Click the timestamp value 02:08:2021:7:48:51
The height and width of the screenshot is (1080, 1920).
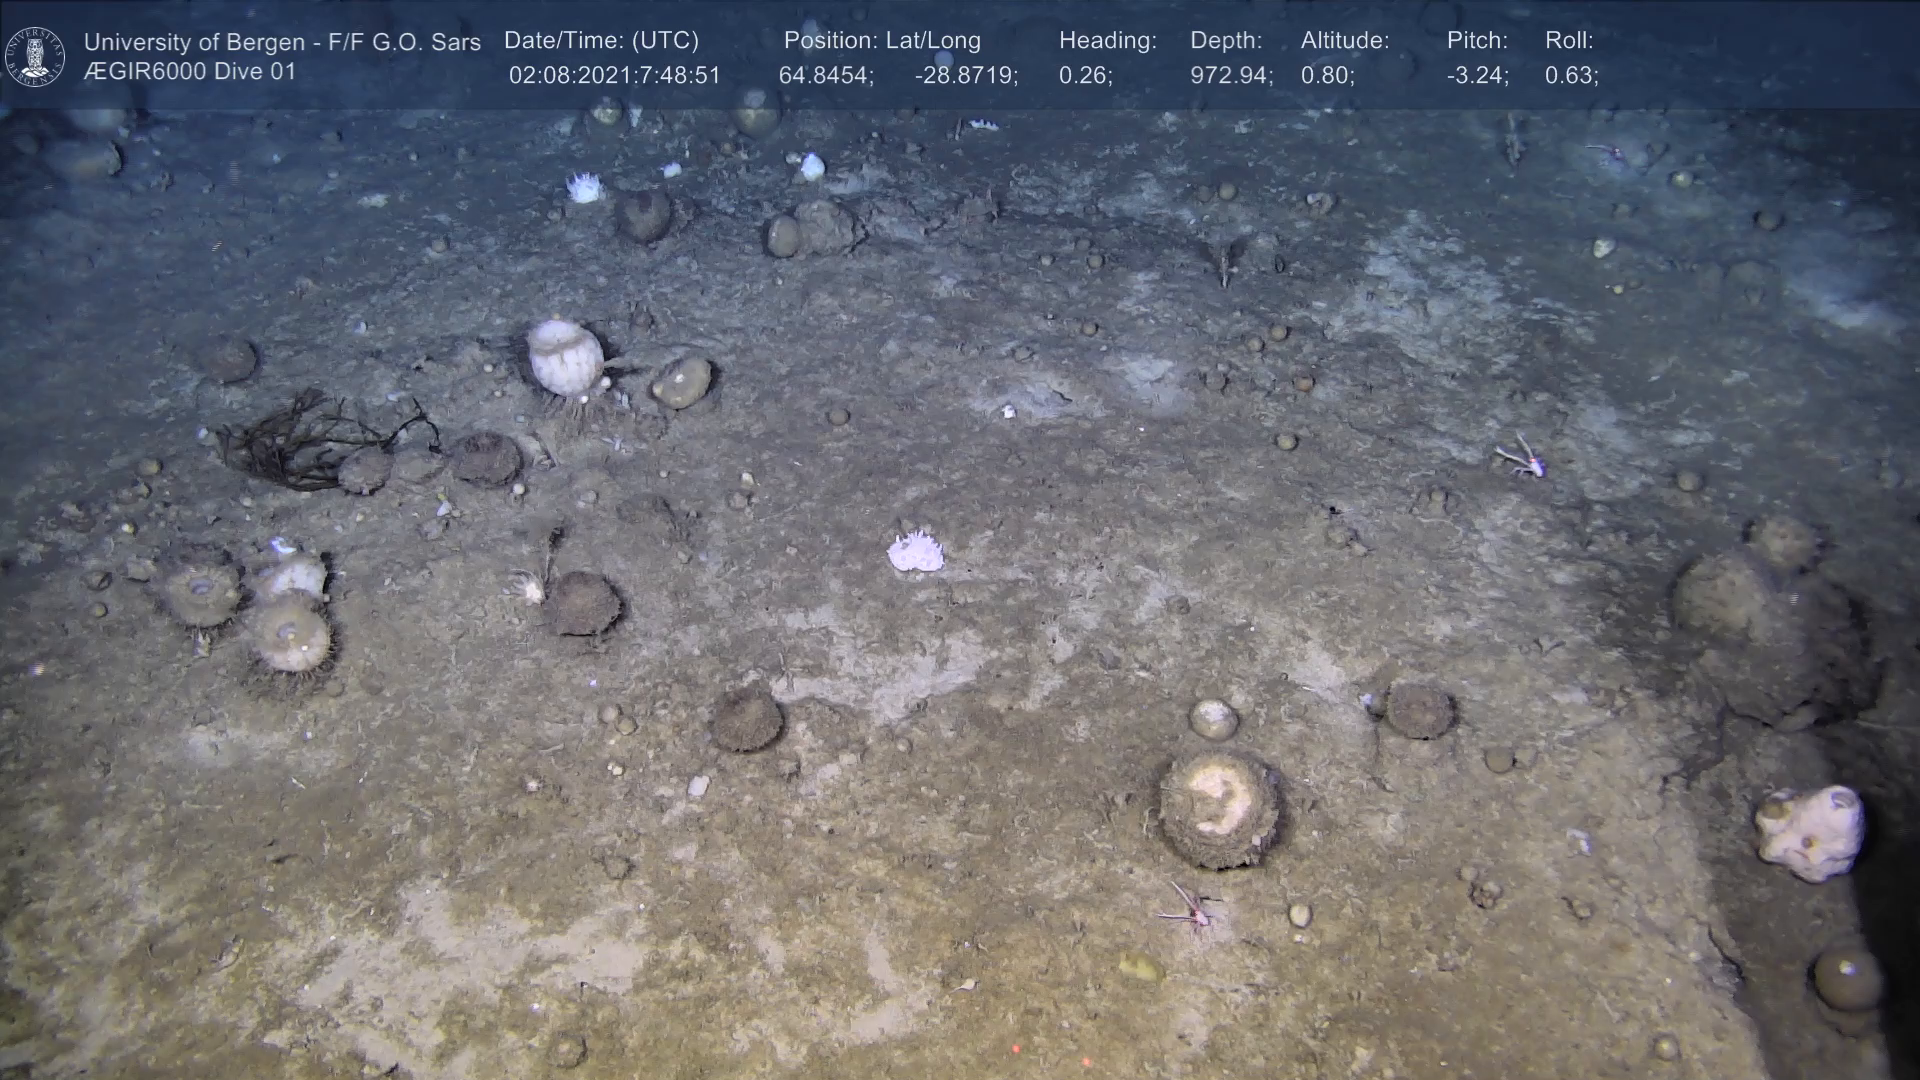(x=614, y=76)
